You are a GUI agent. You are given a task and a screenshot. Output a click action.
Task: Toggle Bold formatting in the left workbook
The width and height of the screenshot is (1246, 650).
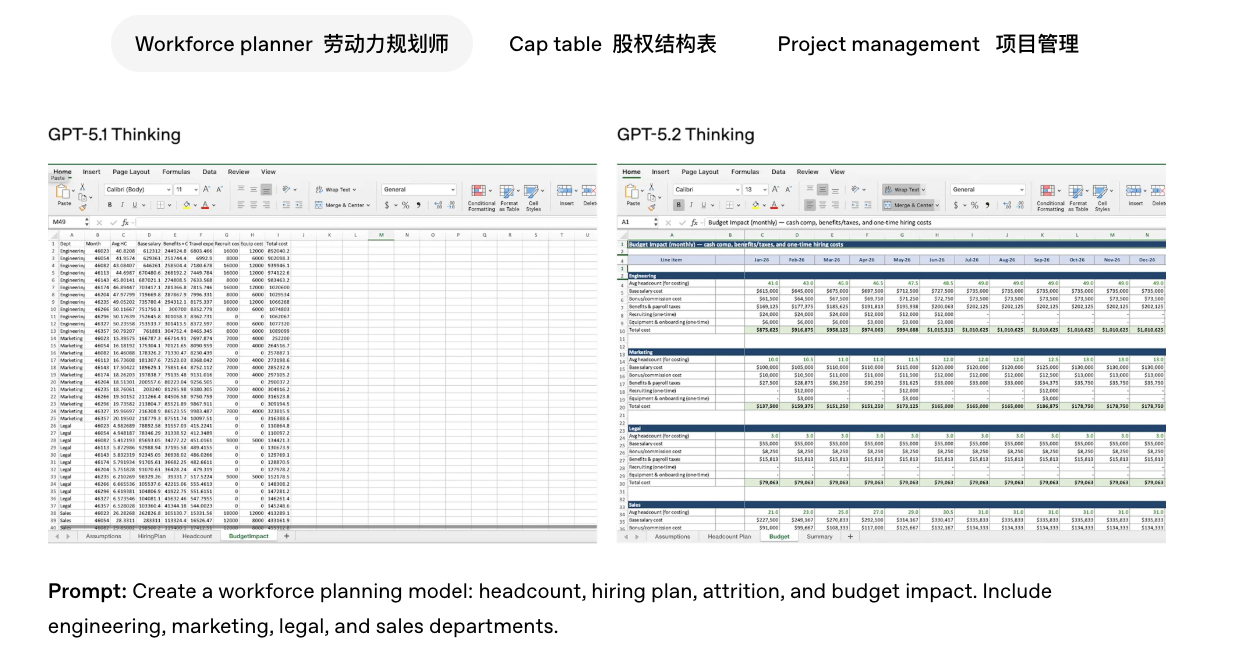[x=109, y=203]
